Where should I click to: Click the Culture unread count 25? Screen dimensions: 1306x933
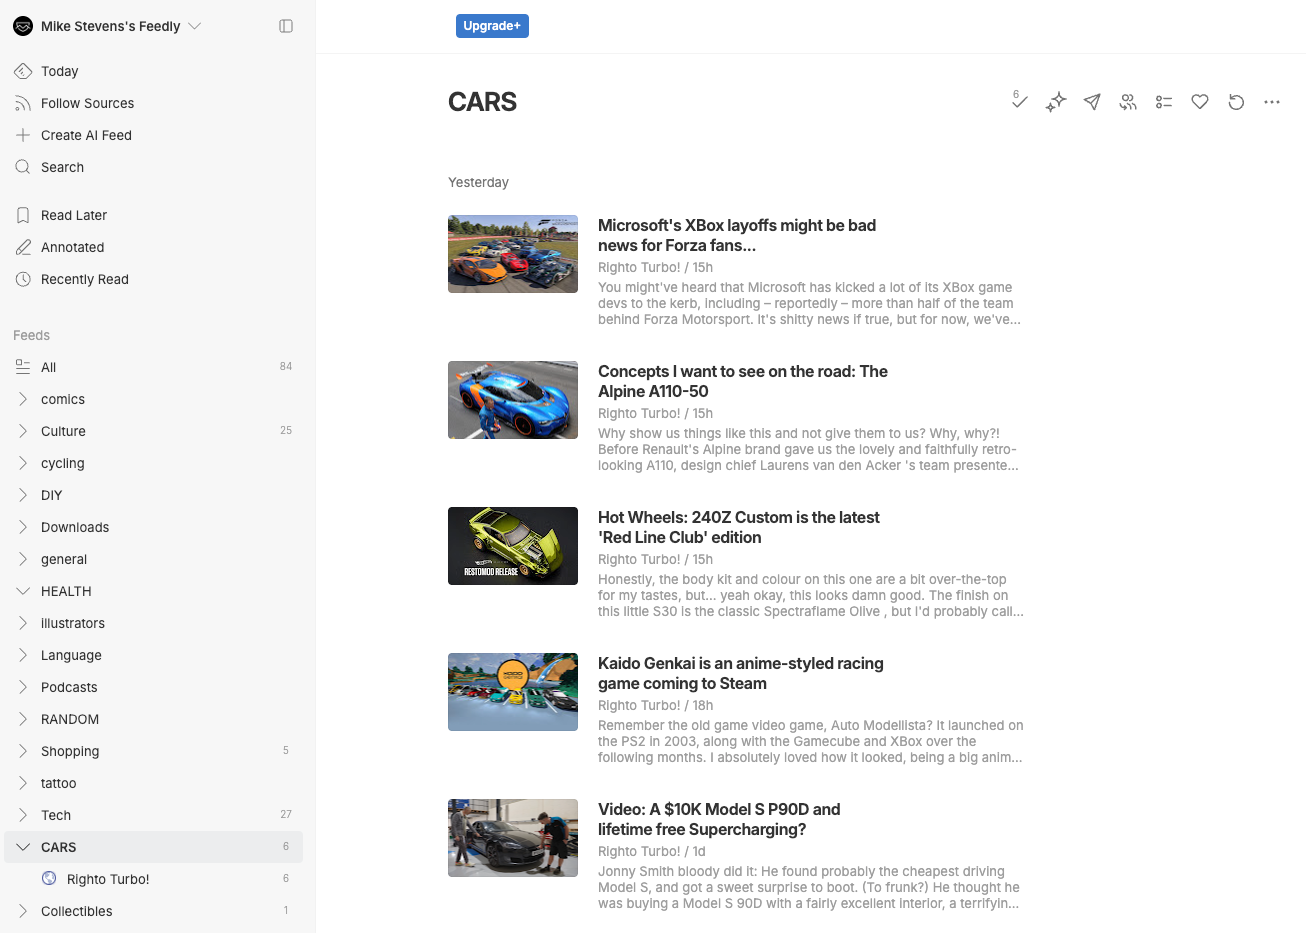pos(286,430)
